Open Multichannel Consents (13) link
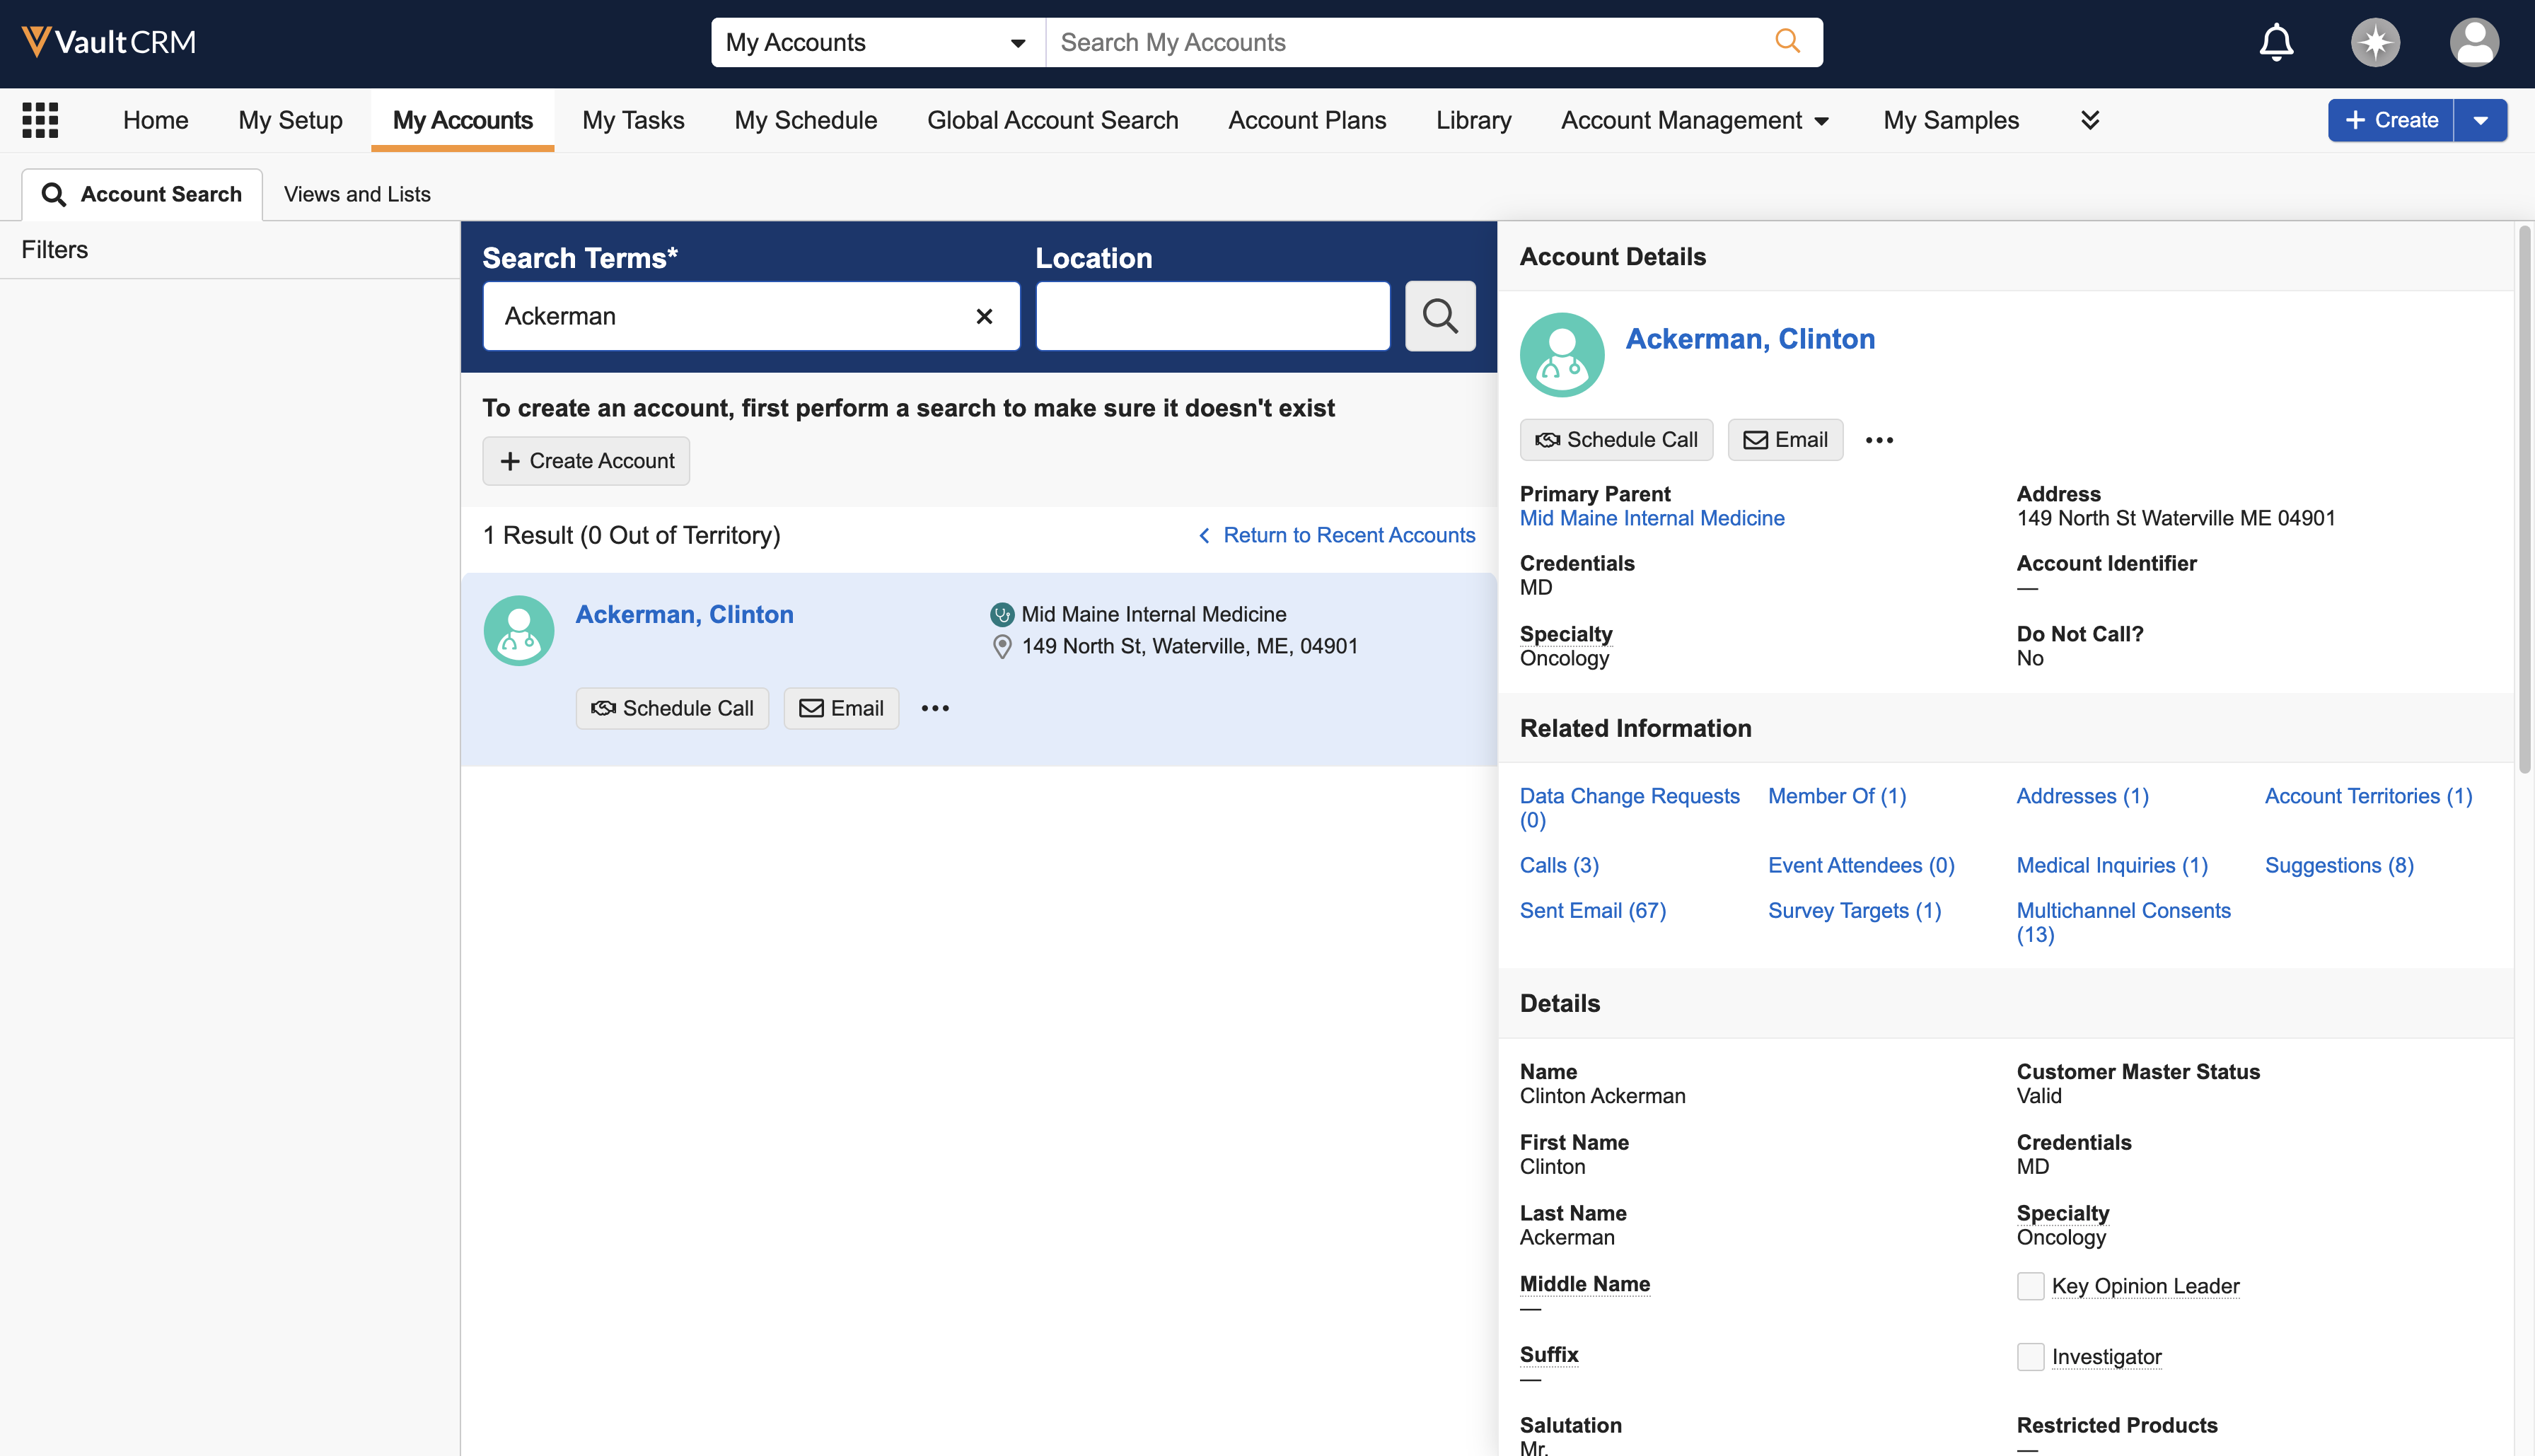2535x1456 pixels. 2123,922
